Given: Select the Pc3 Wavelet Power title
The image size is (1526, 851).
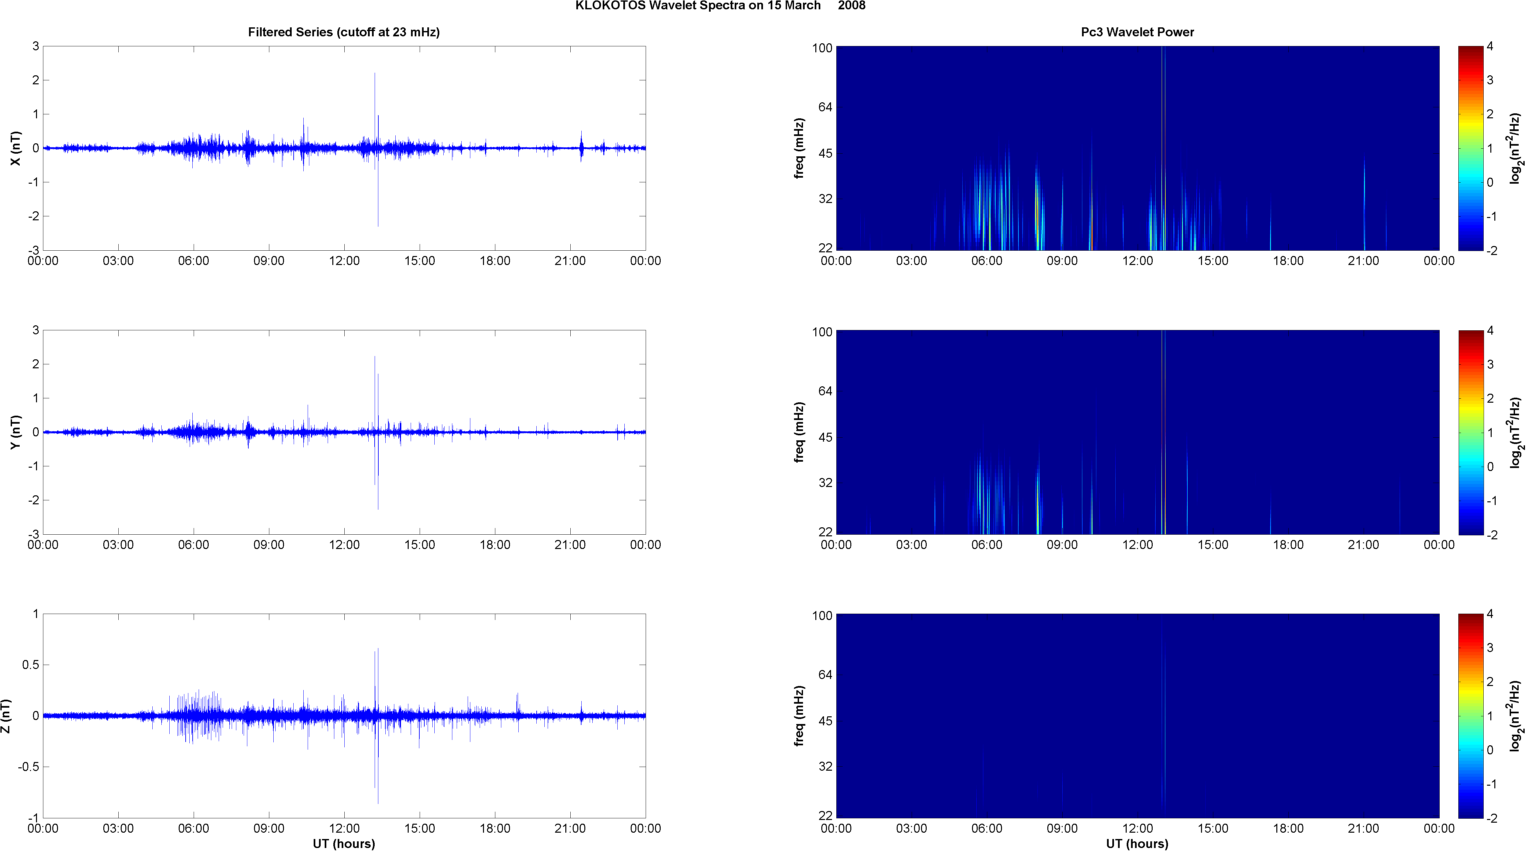Looking at the screenshot, I should tap(1137, 32).
